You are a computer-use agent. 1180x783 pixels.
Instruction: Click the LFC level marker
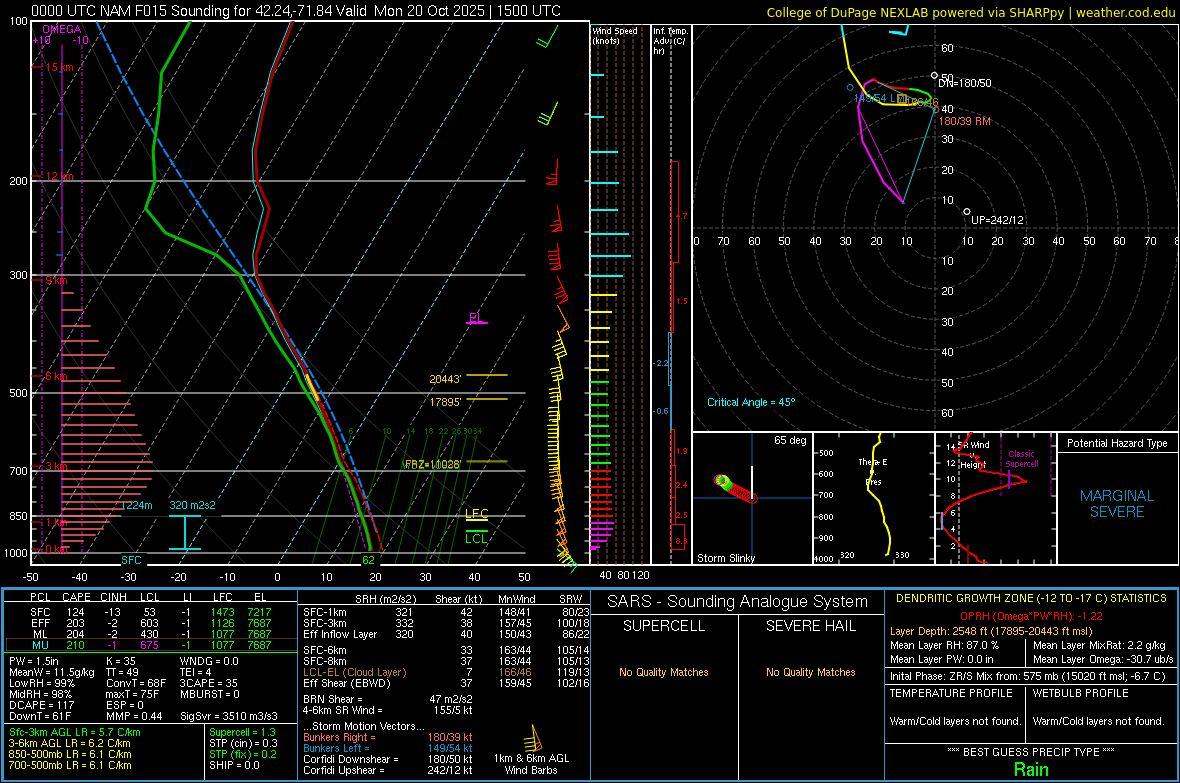(x=477, y=514)
